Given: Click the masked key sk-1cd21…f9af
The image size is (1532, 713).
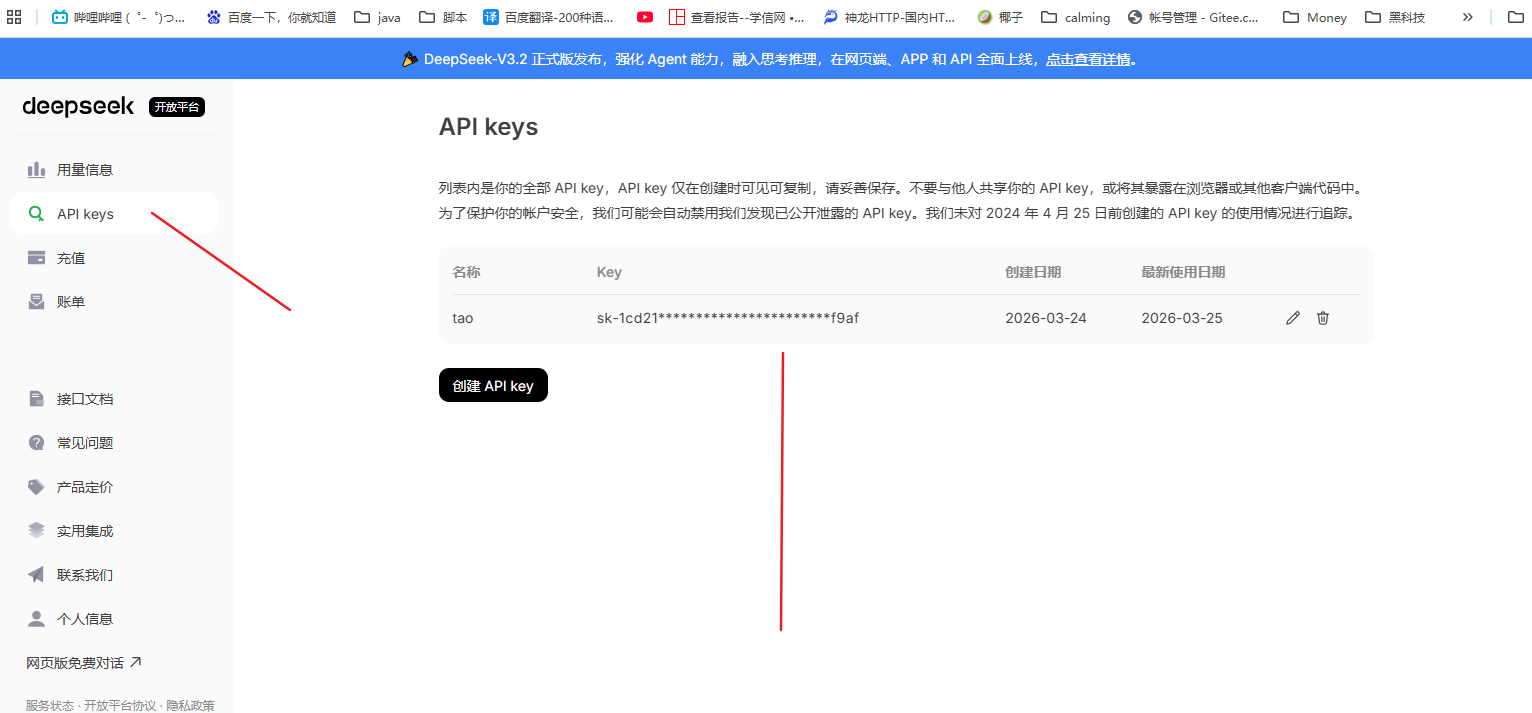Looking at the screenshot, I should pyautogui.click(x=728, y=318).
